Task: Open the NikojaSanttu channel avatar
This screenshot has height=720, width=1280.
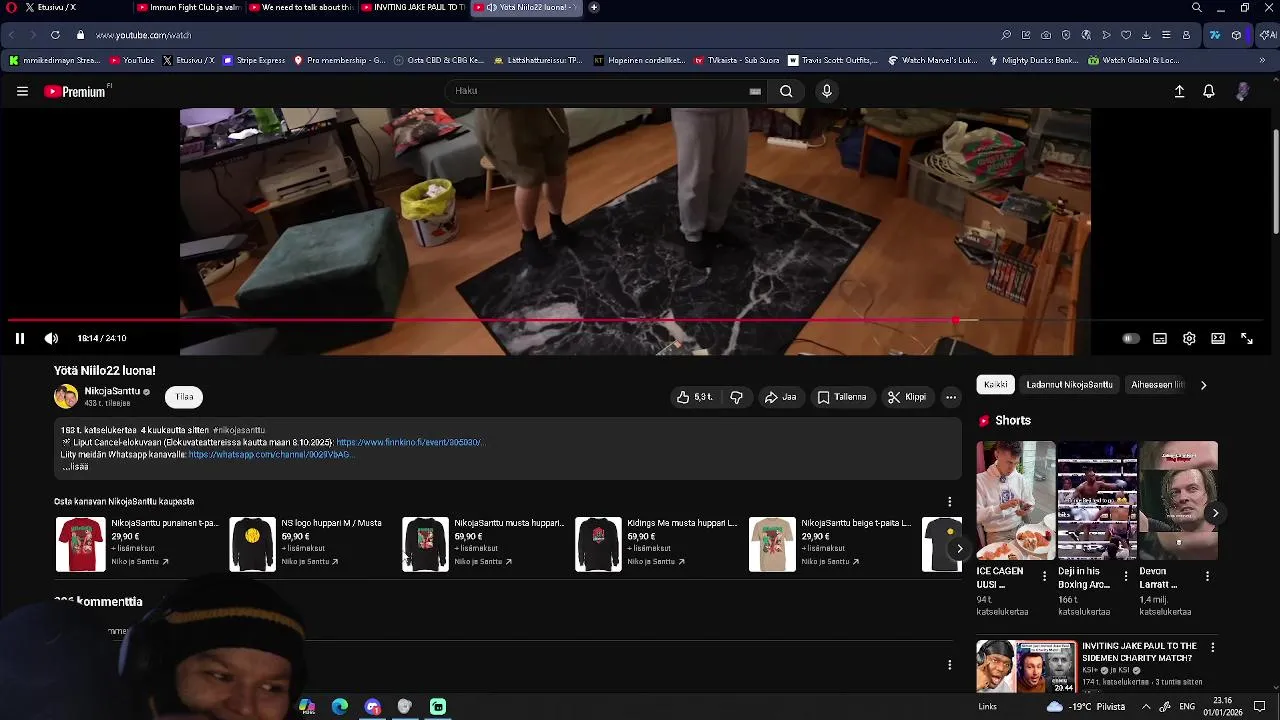Action: pos(66,397)
